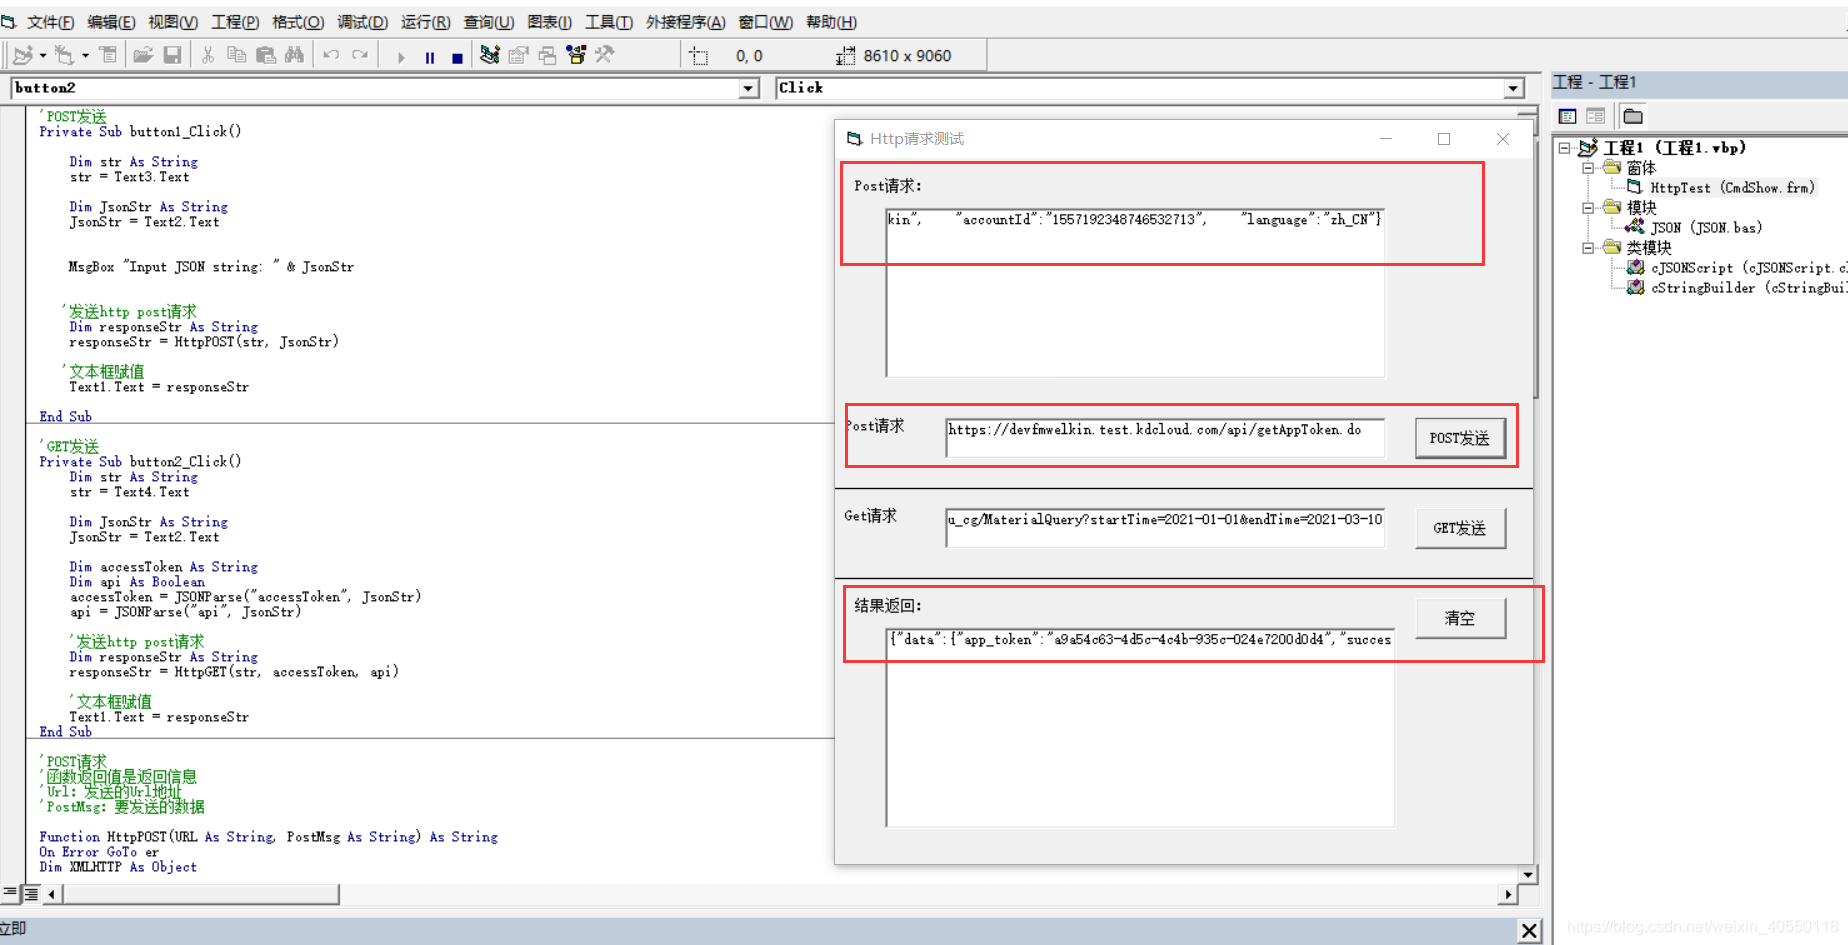Open the Add Project dropdown arrow
This screenshot has height=945, width=1848.
point(43,56)
